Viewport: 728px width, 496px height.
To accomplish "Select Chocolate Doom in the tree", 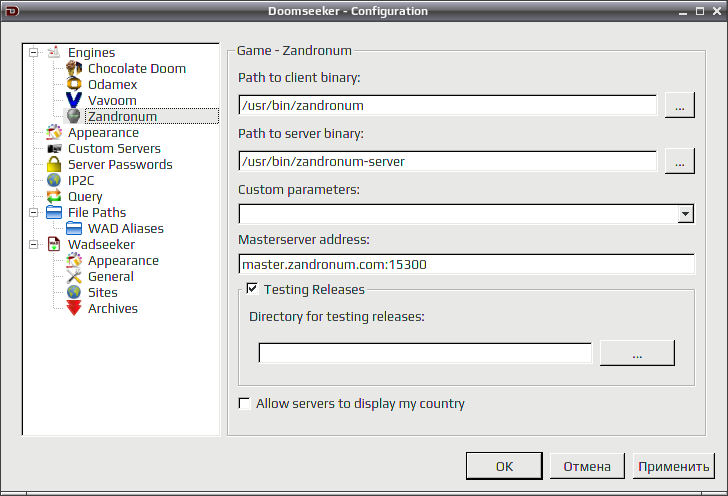I will pos(137,68).
